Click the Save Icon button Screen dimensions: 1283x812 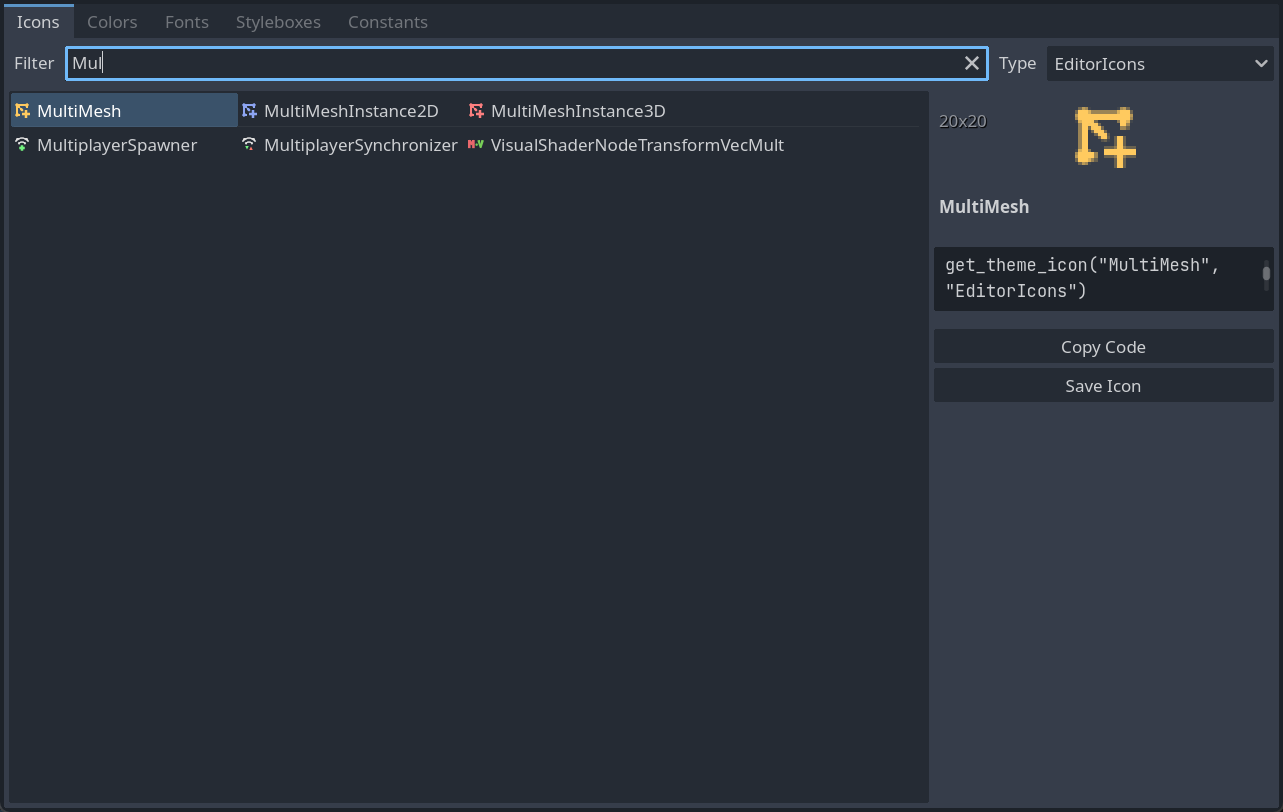1103,386
